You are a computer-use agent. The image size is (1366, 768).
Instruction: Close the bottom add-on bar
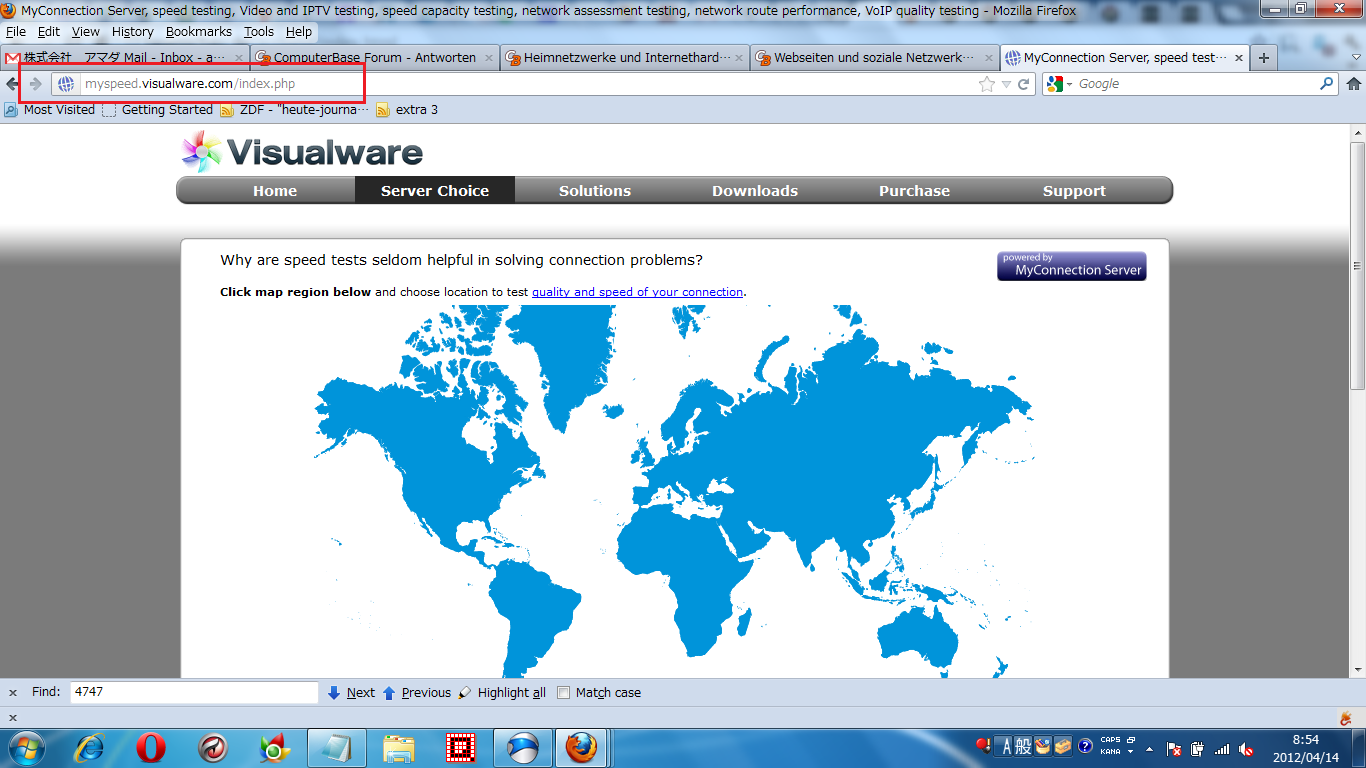pyautogui.click(x=13, y=718)
